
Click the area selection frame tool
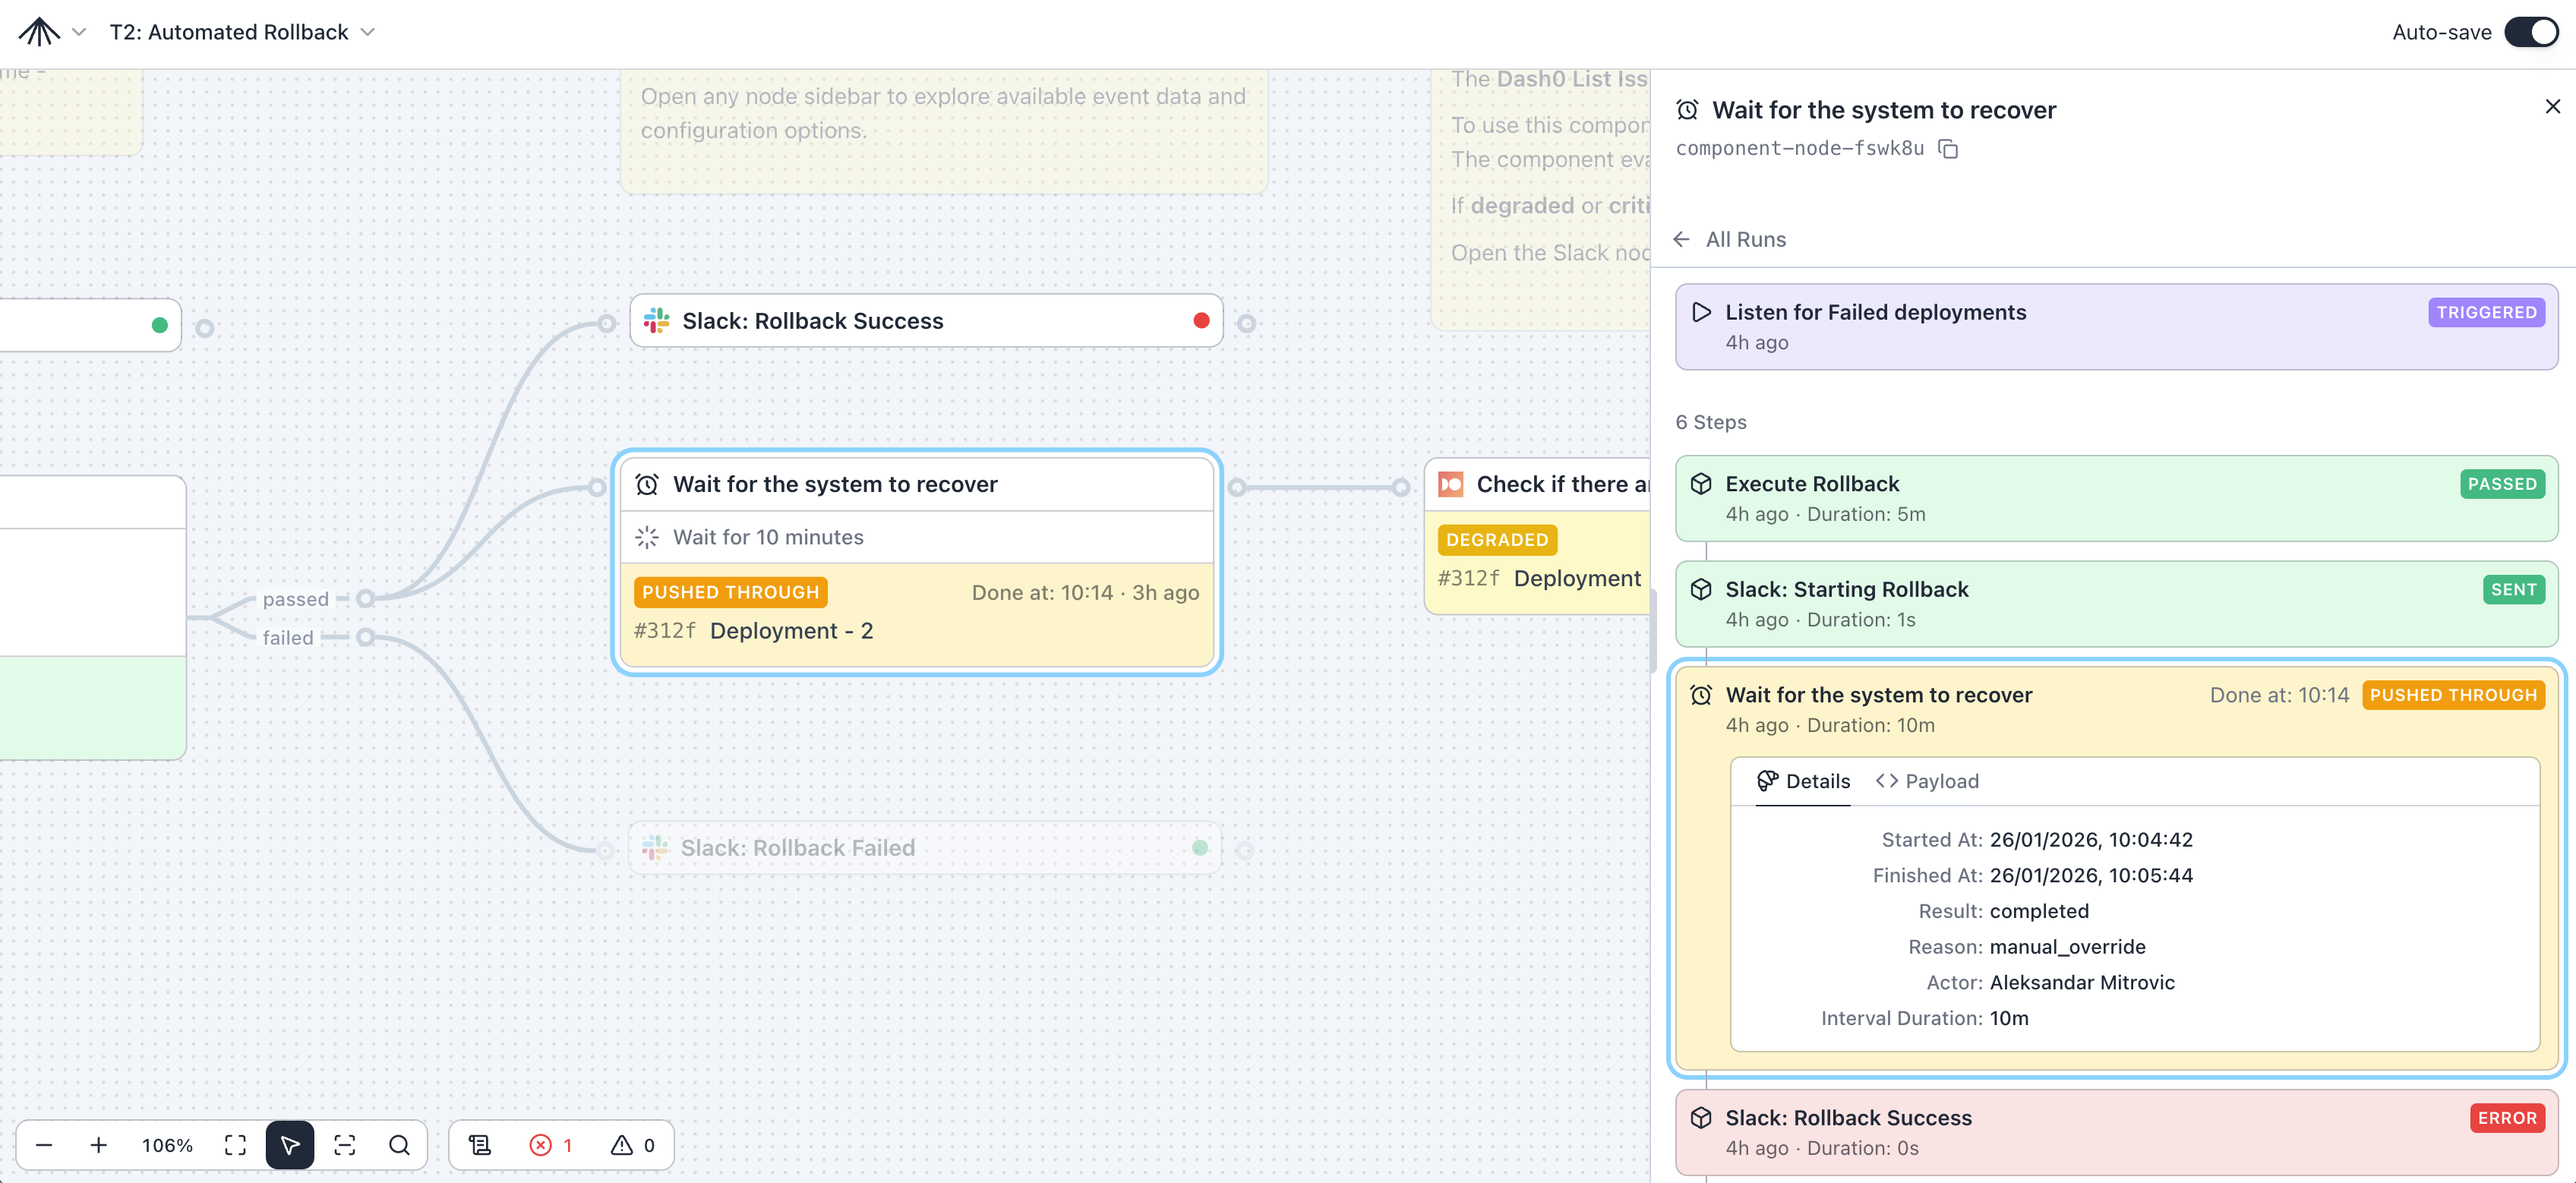point(345,1145)
